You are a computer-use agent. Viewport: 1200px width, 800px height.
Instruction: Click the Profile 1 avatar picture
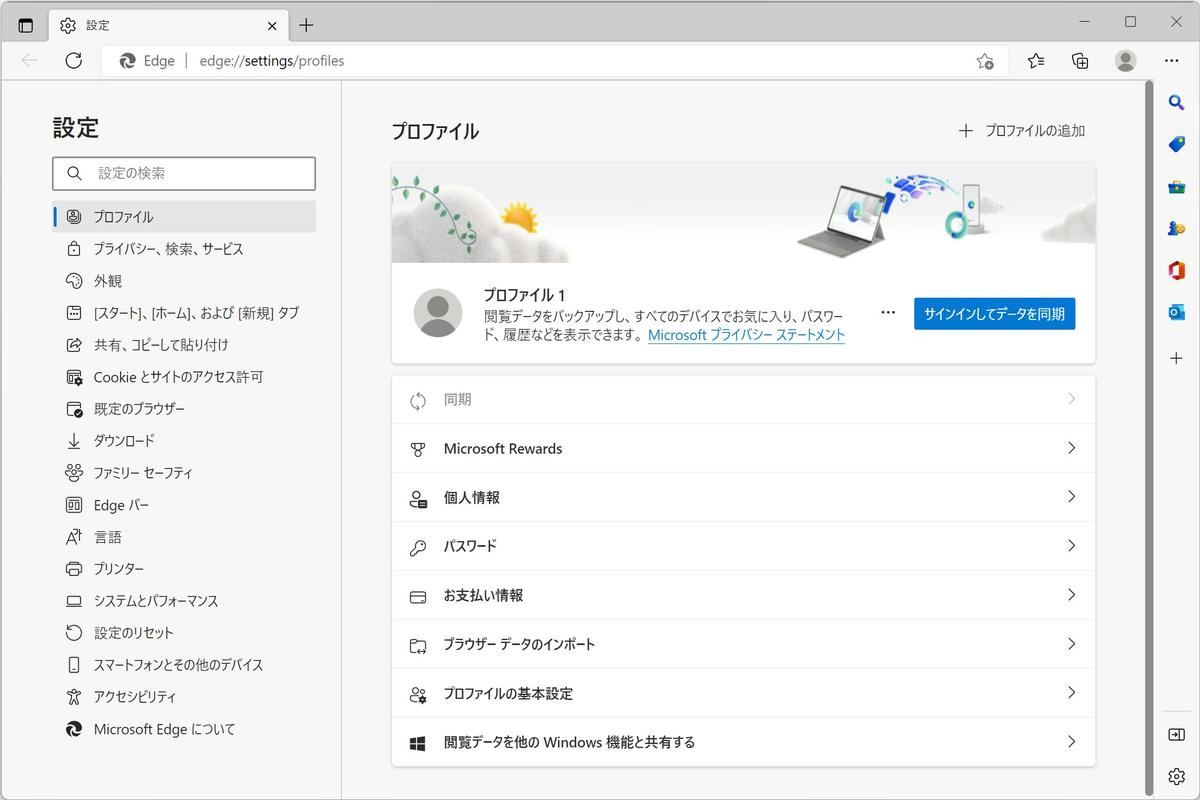[x=438, y=313]
